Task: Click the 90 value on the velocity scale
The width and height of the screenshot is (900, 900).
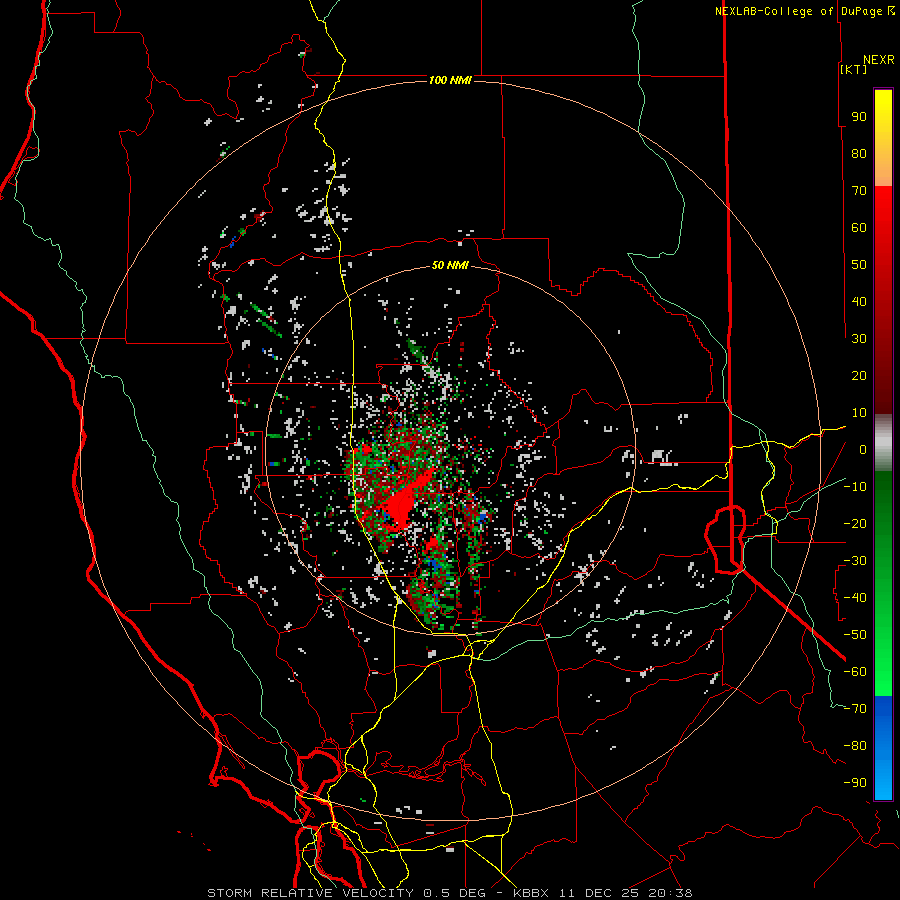Action: coord(859,117)
